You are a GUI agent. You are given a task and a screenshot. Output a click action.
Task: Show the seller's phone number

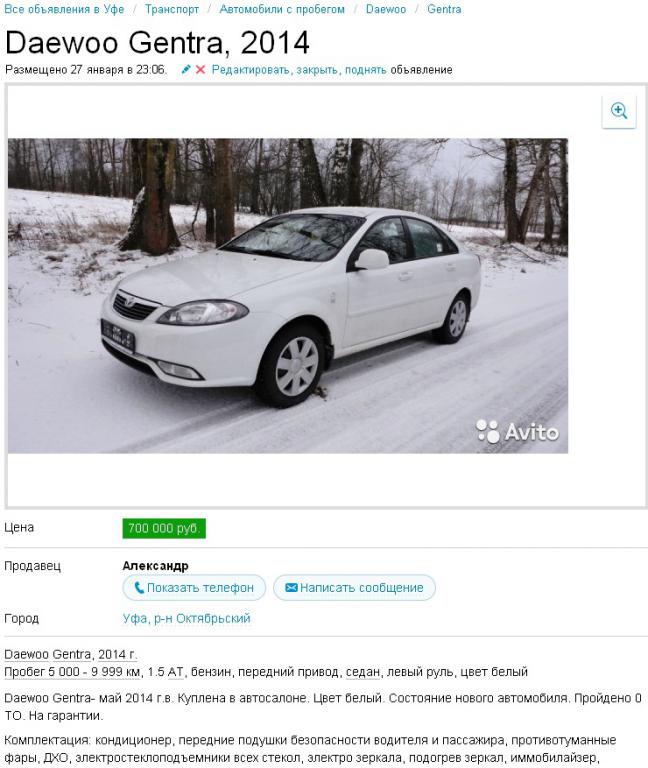194,587
